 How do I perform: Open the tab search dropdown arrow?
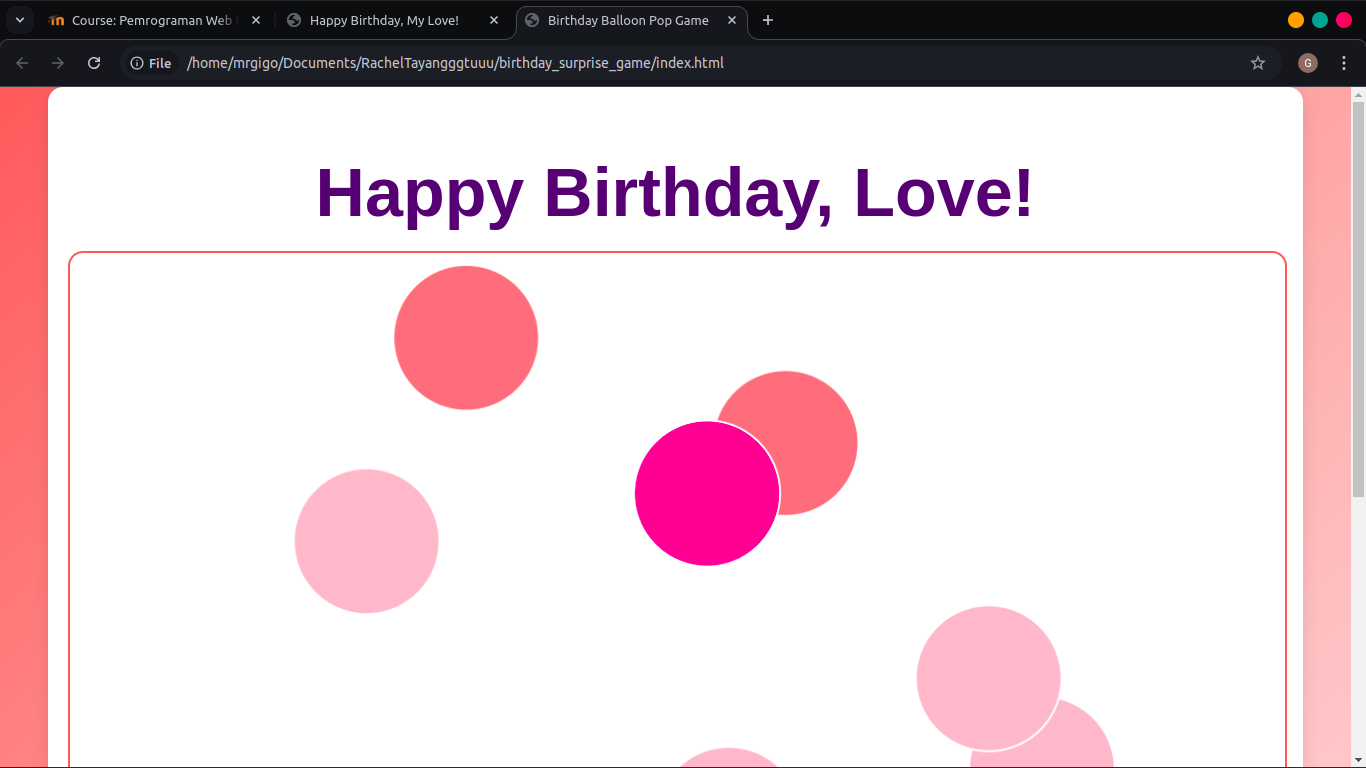pos(19,20)
